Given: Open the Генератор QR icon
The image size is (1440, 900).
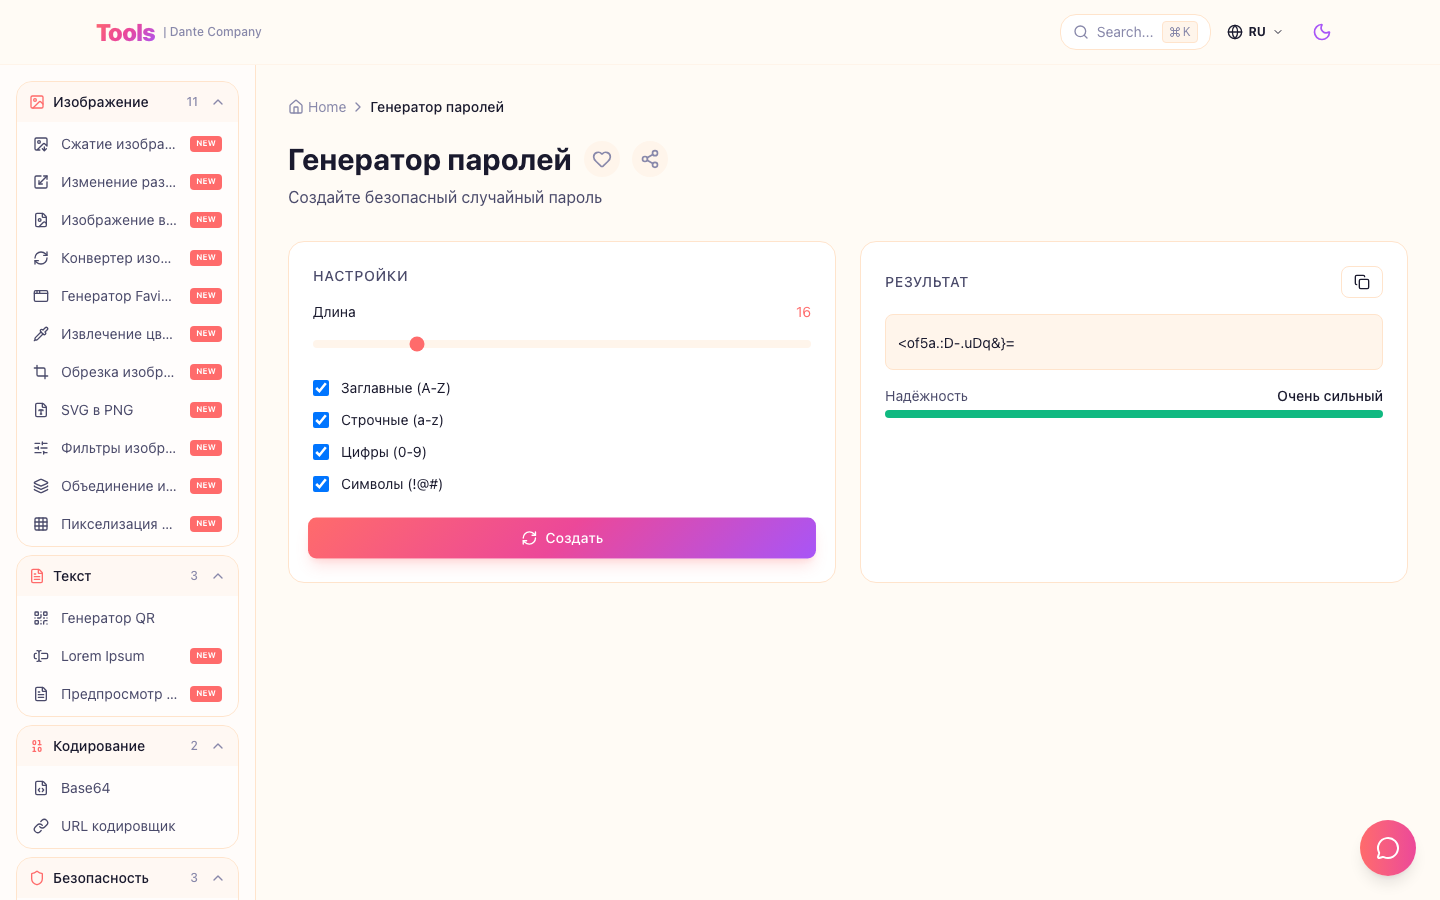Looking at the screenshot, I should [41, 618].
